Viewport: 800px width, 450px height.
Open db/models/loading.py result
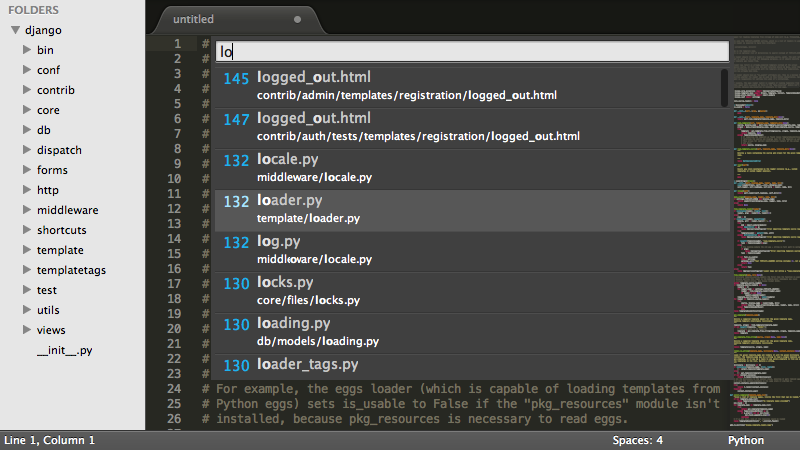pyautogui.click(x=472, y=333)
